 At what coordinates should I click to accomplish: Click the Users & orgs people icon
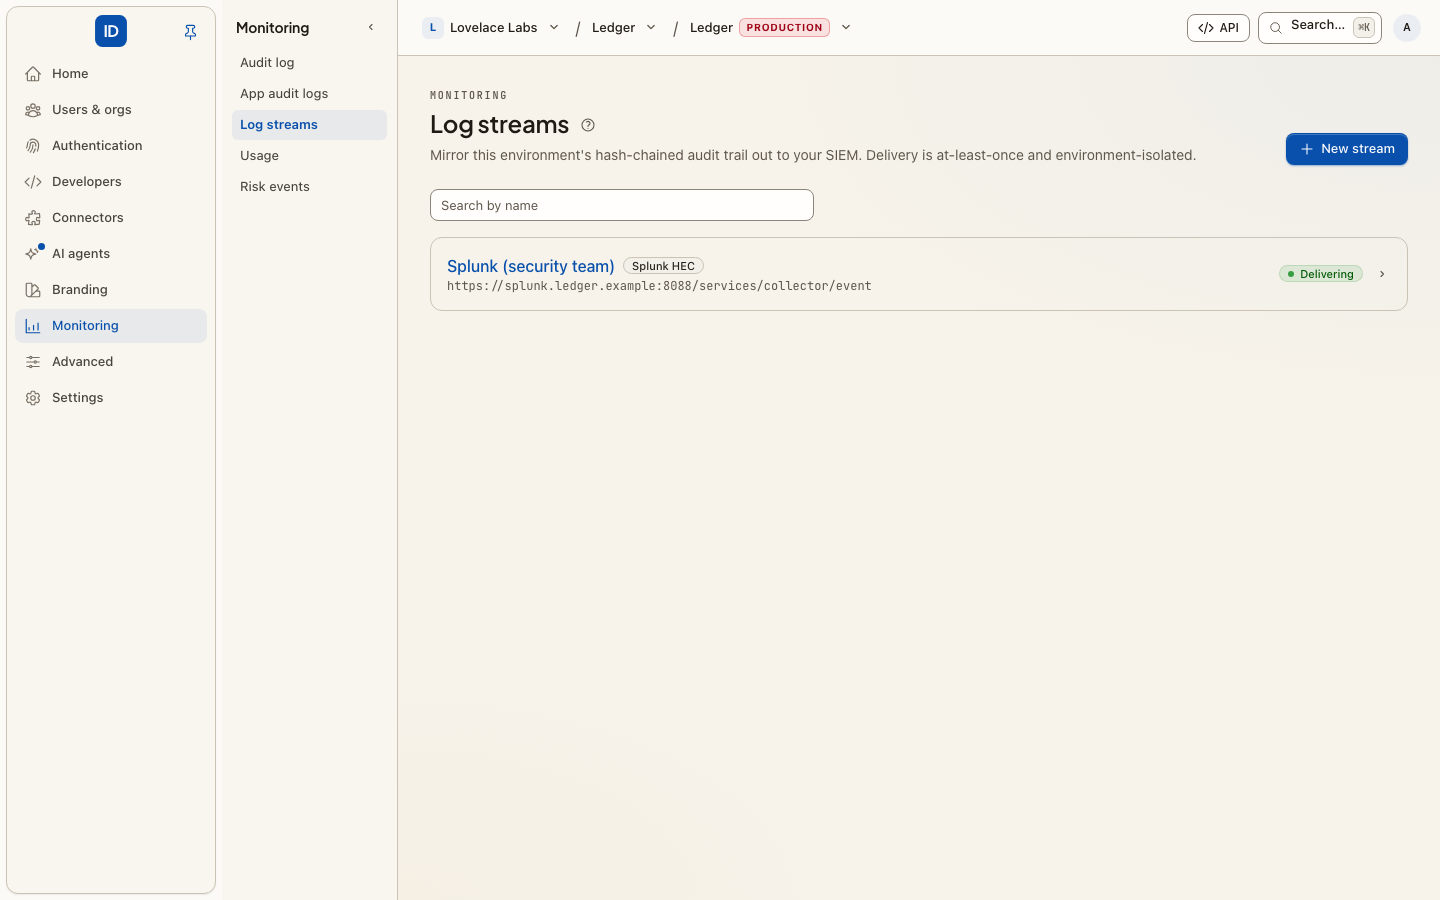[33, 110]
